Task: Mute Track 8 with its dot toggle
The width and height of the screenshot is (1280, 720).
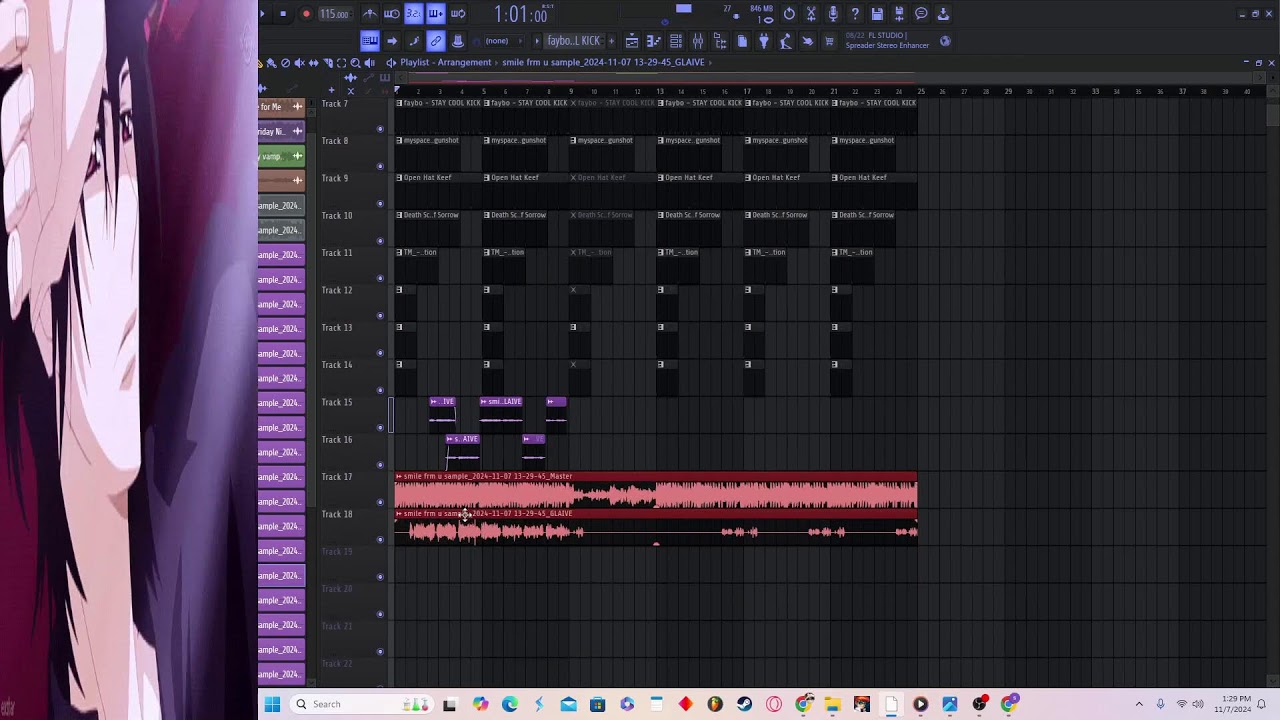Action: tap(380, 166)
